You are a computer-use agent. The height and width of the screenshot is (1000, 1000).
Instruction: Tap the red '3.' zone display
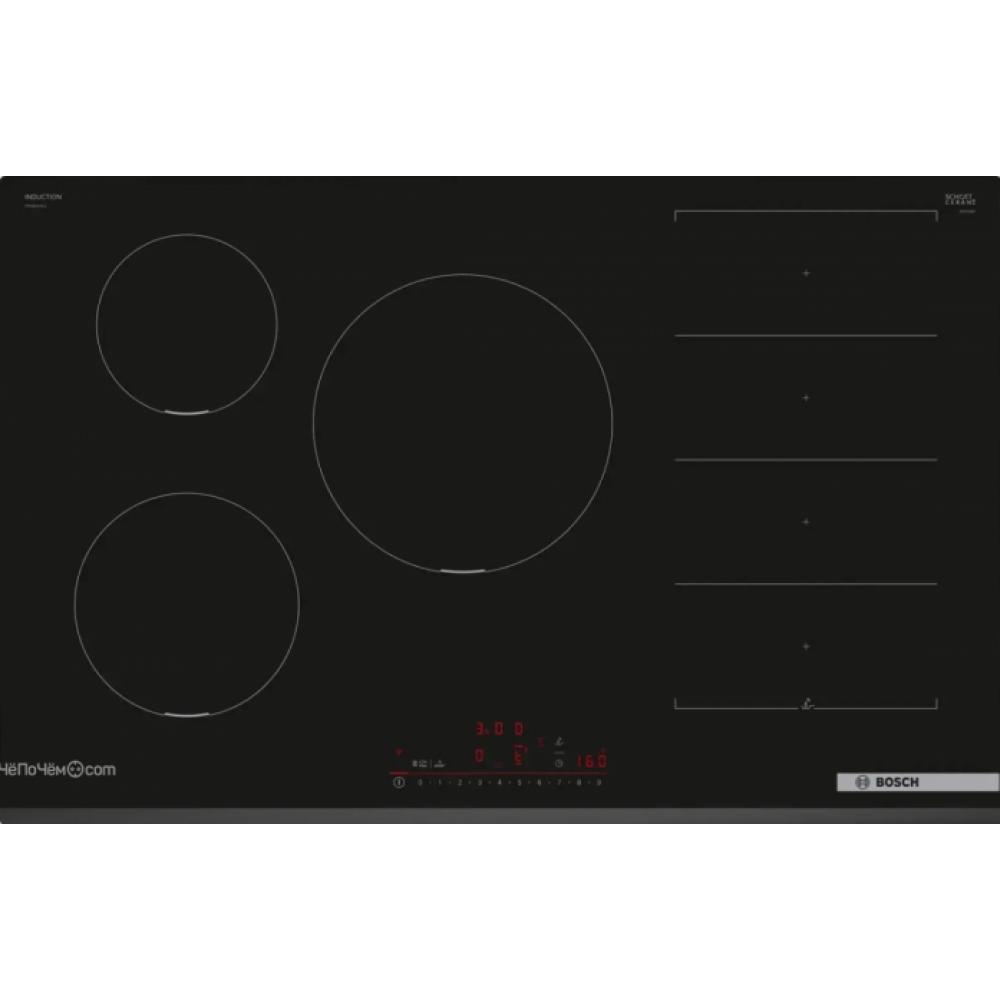(482, 728)
